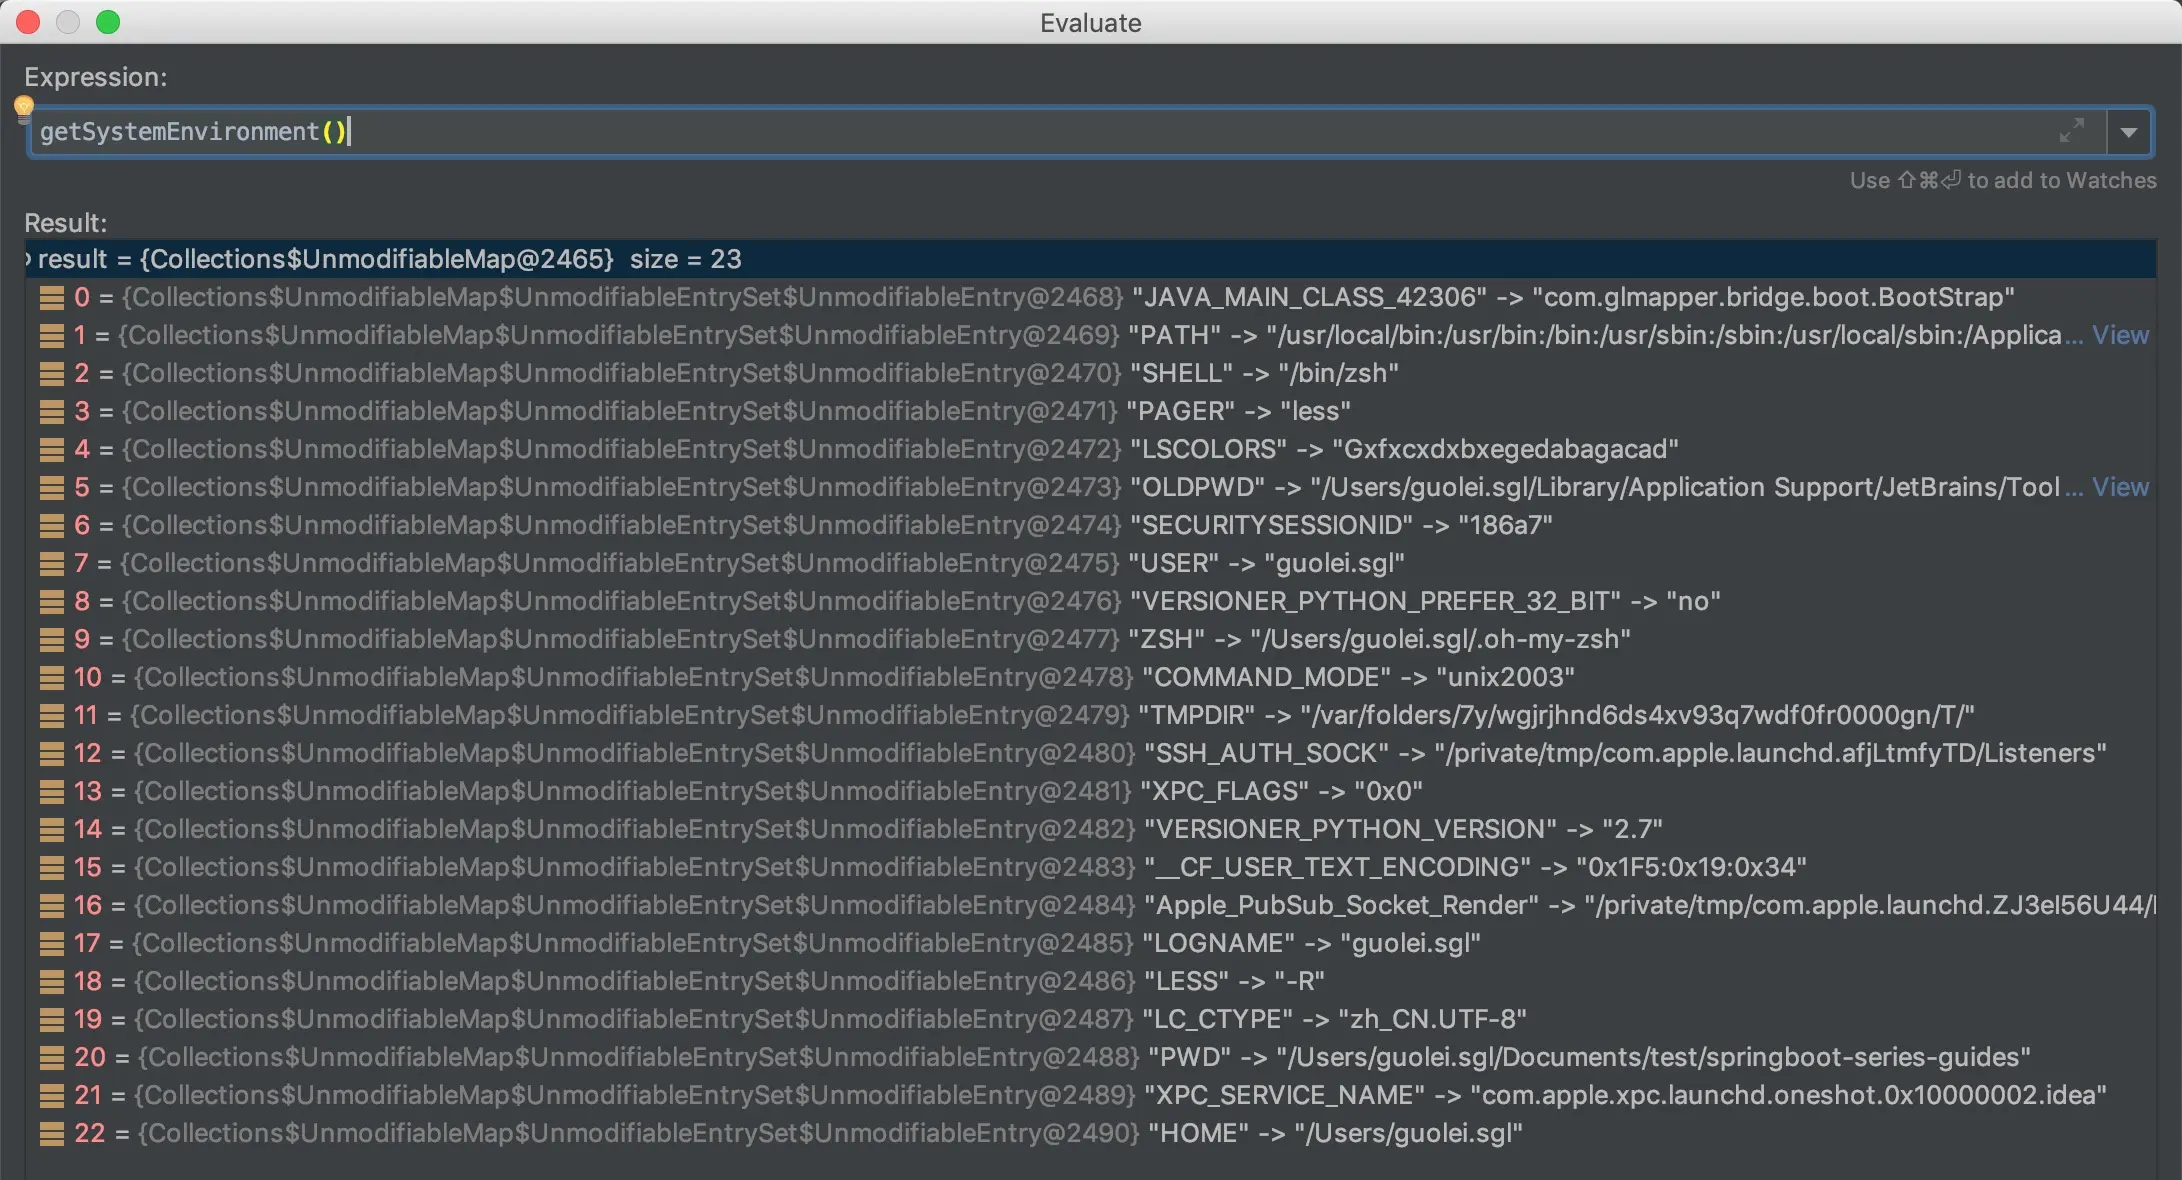
Task: Open the expression history dropdown arrow
Action: click(x=2129, y=132)
